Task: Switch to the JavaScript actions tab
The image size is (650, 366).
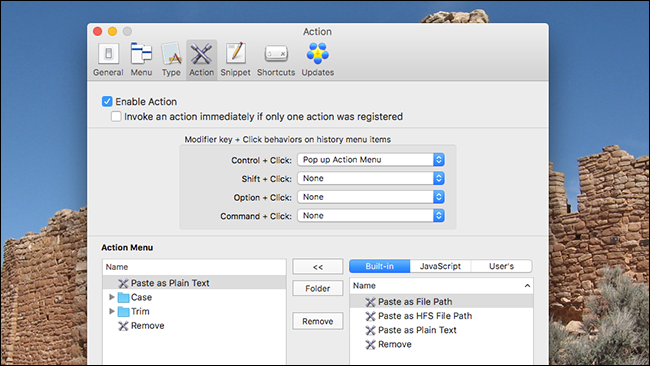Action: tap(440, 266)
